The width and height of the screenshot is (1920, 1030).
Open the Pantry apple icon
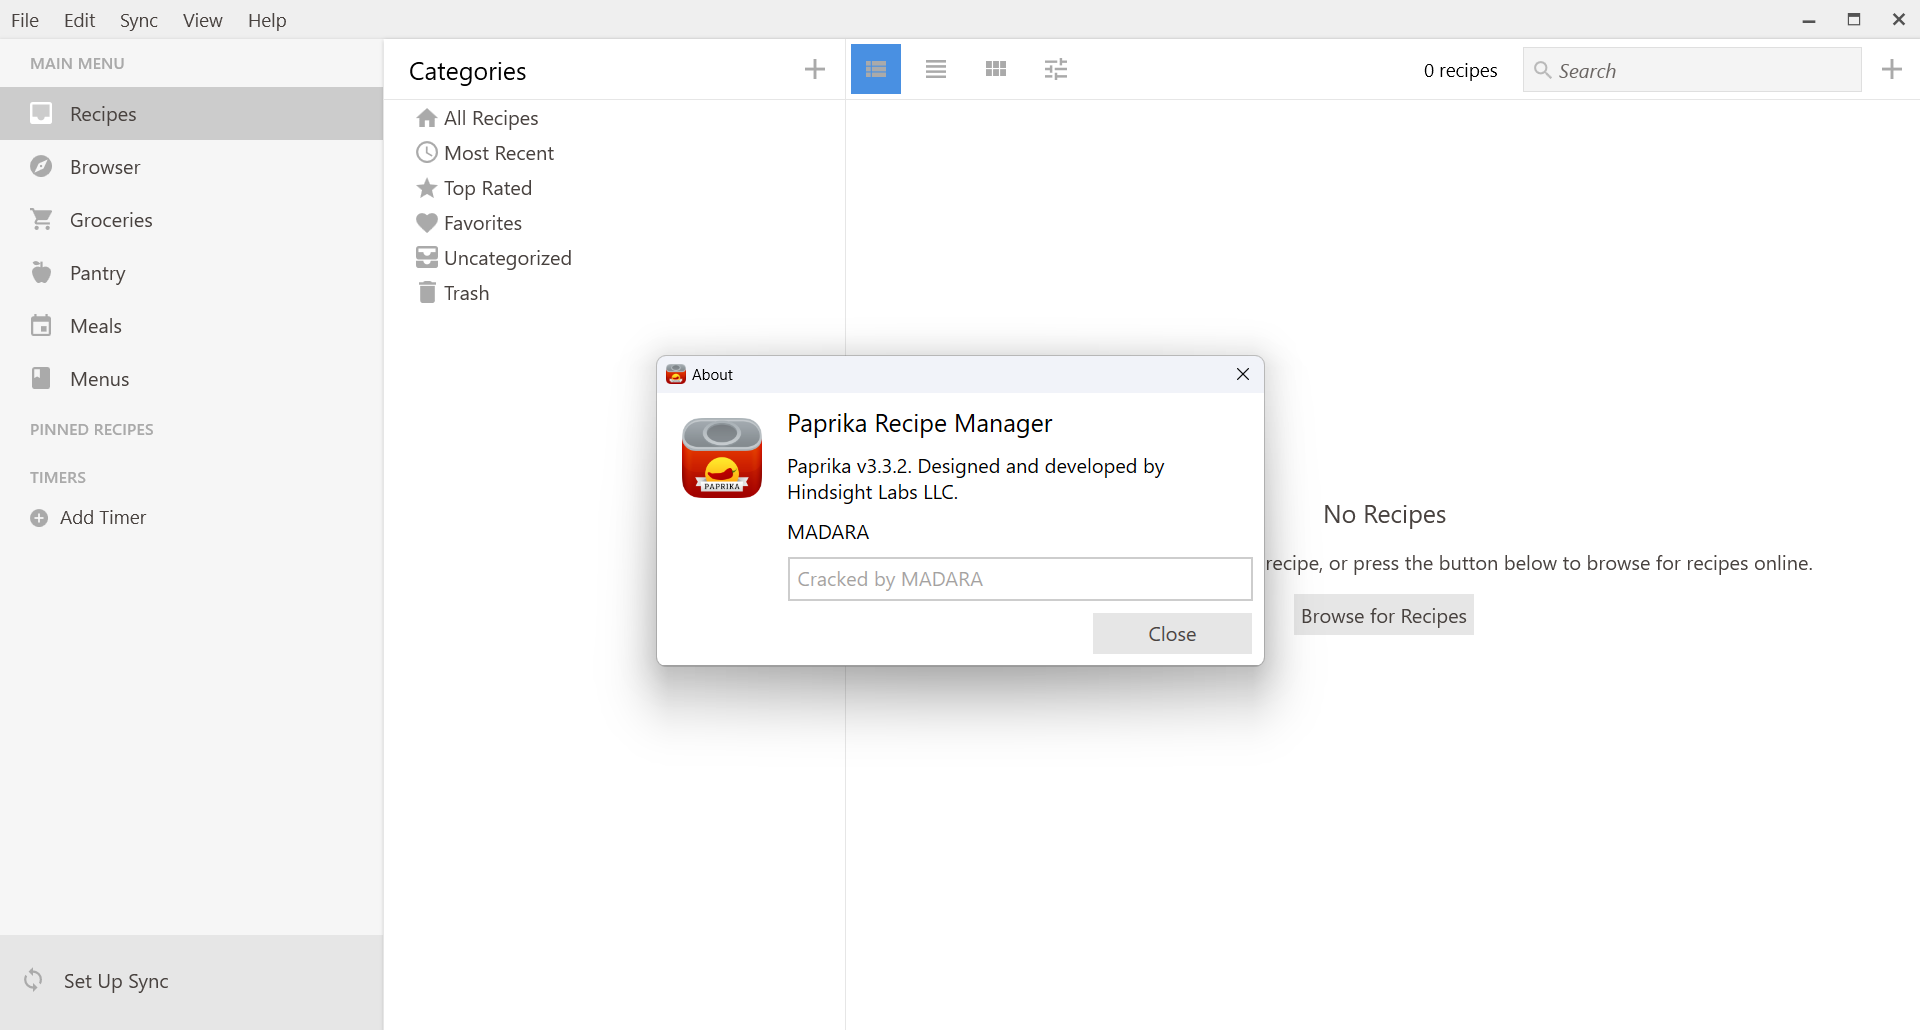coord(41,272)
